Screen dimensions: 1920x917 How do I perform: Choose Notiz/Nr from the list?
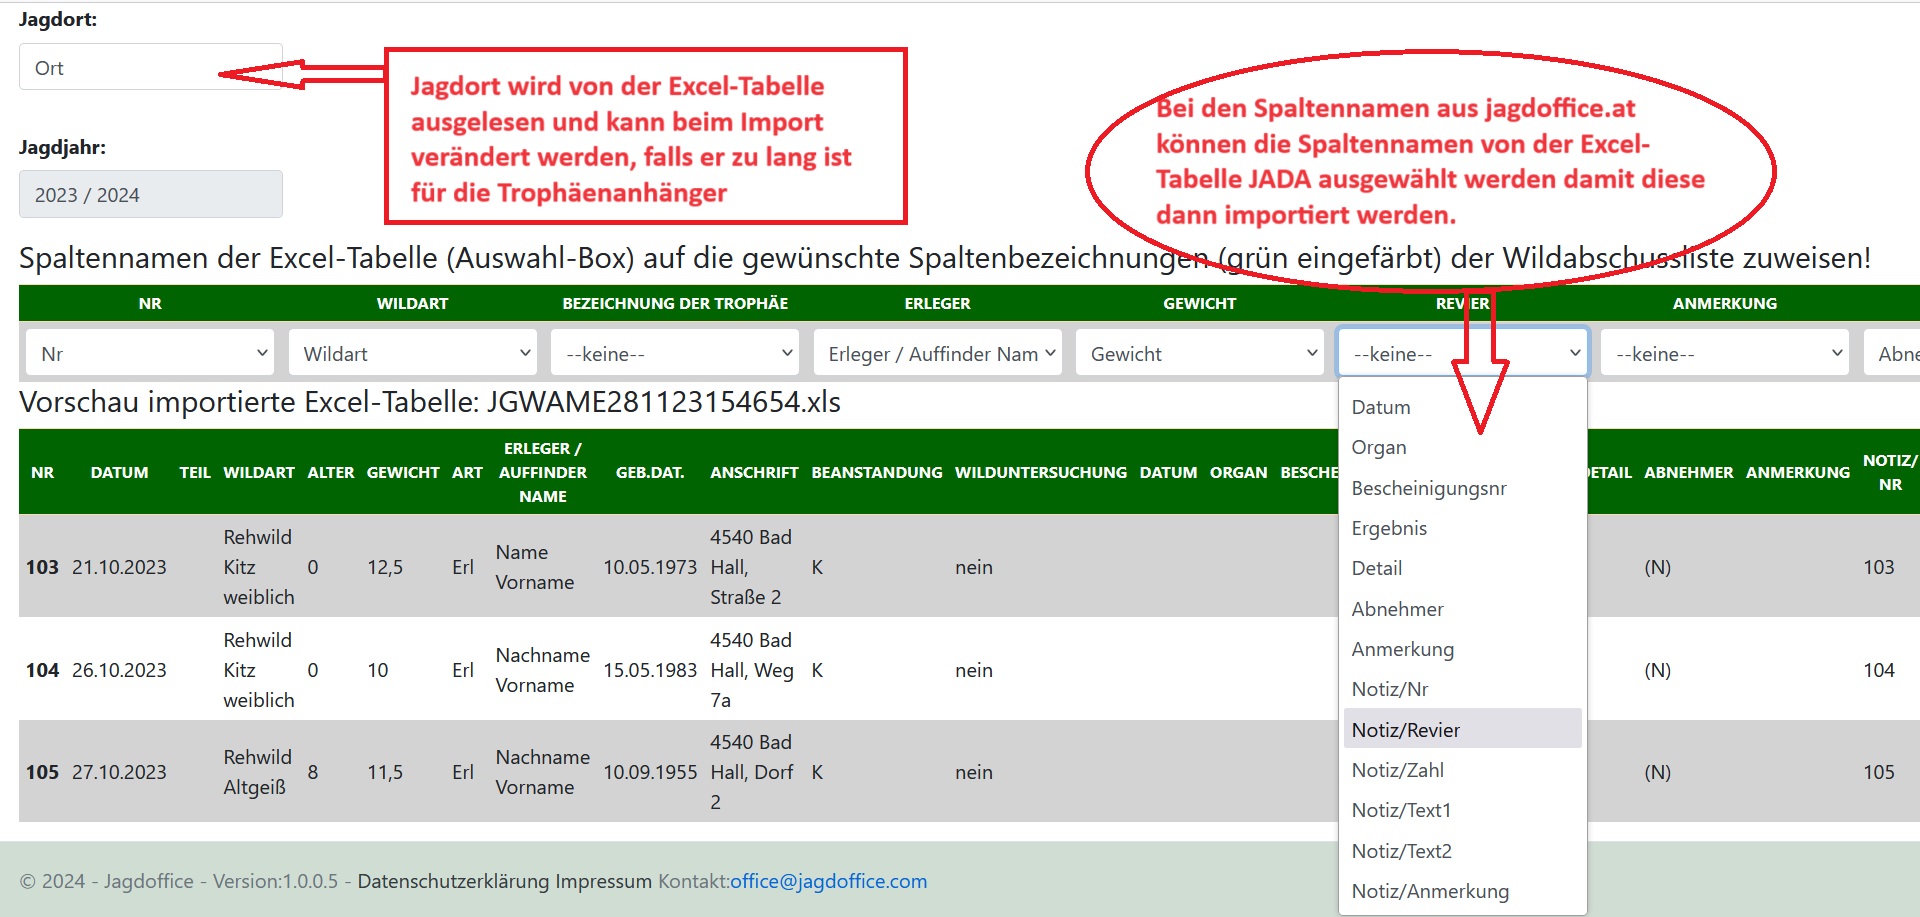click(x=1390, y=689)
